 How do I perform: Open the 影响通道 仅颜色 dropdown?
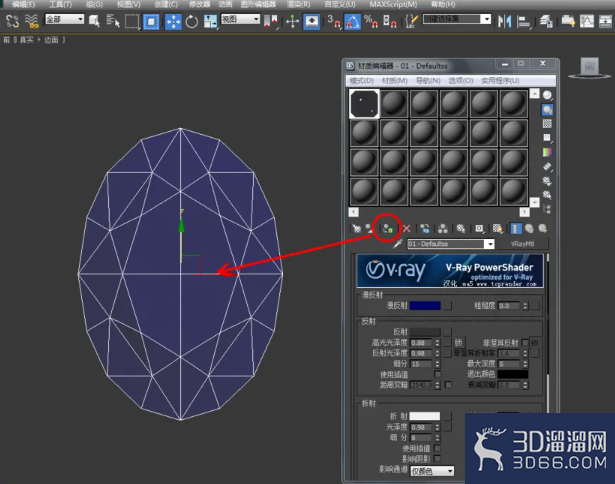pos(432,471)
